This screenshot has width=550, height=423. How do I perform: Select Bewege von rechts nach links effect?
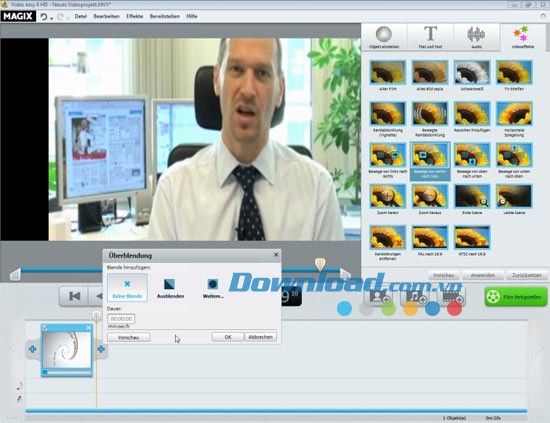(430, 161)
